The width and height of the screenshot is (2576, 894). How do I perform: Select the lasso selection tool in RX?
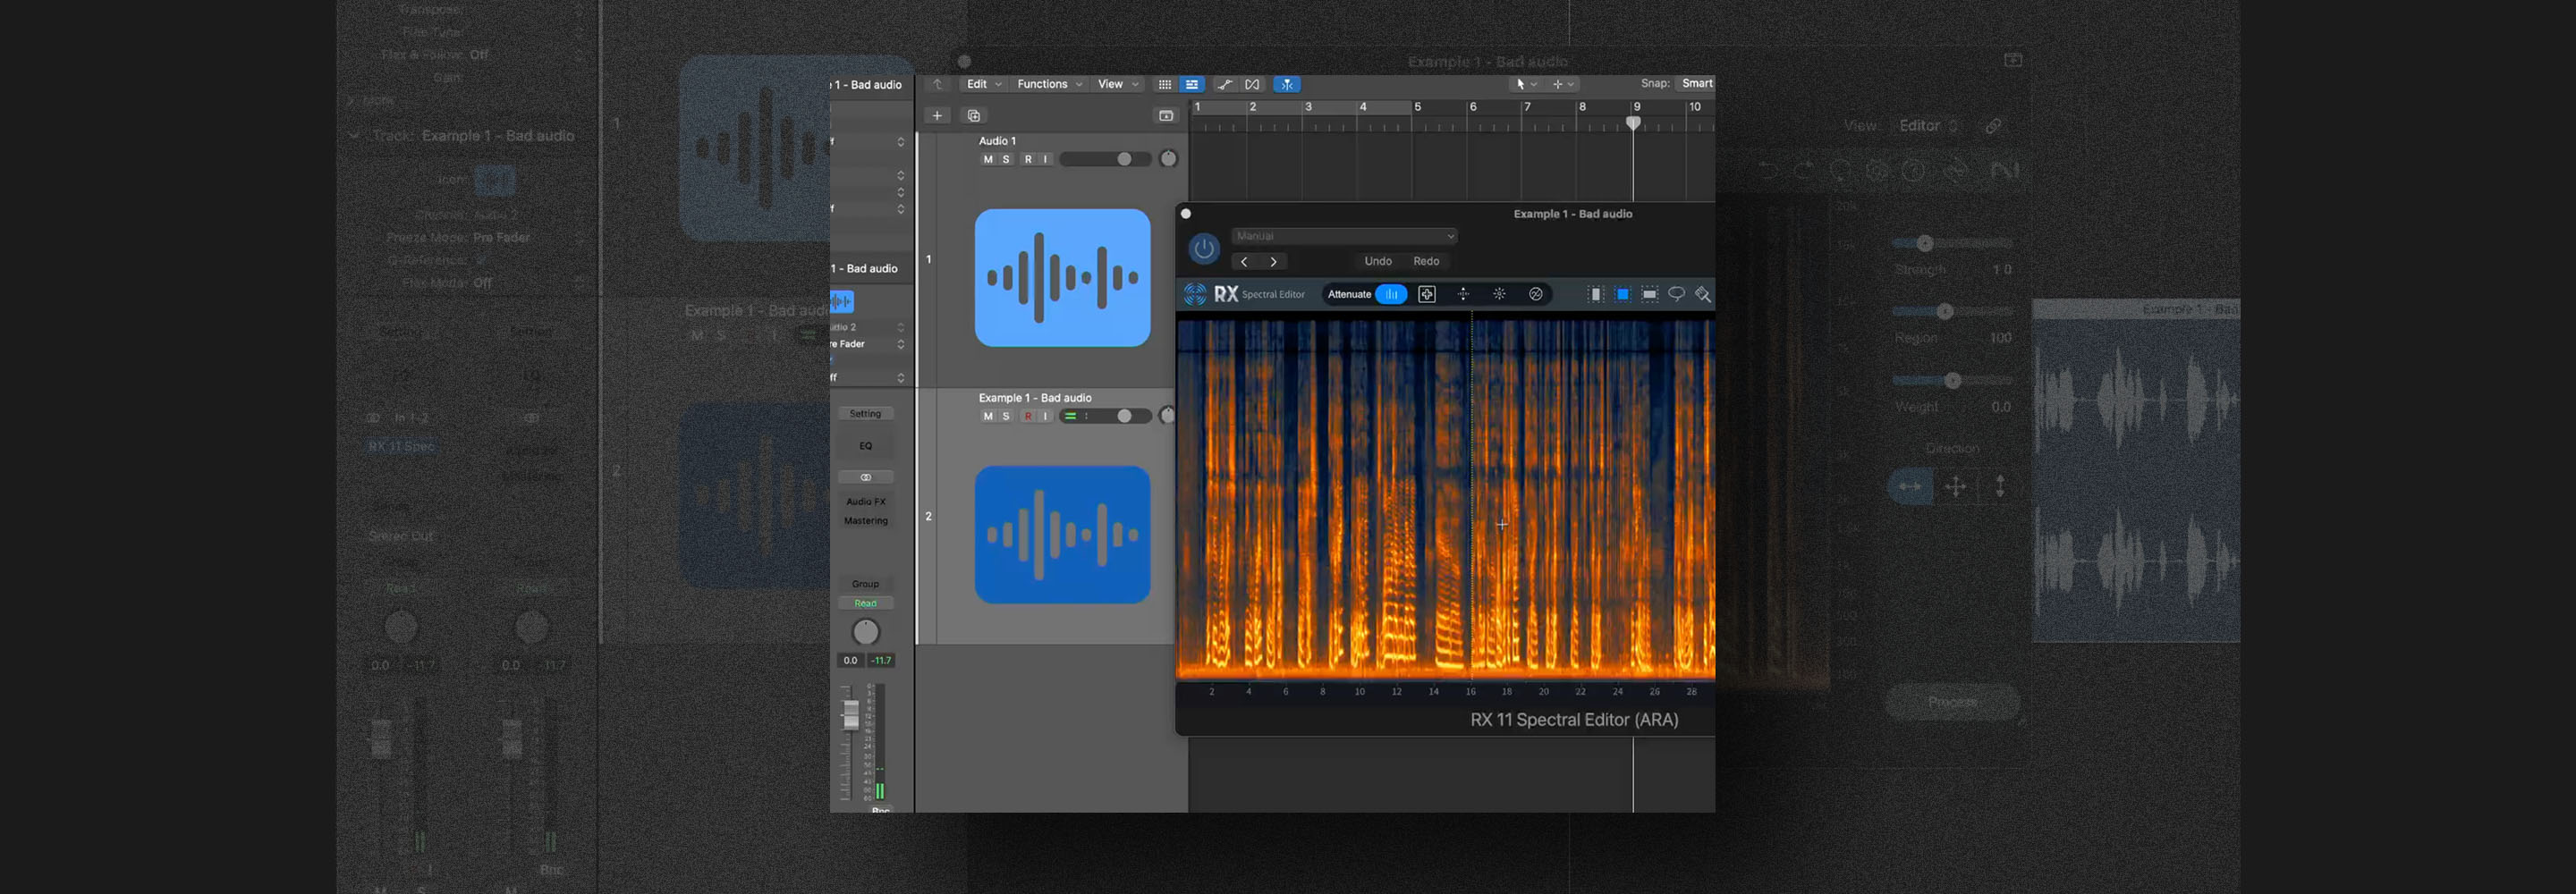click(x=1677, y=294)
